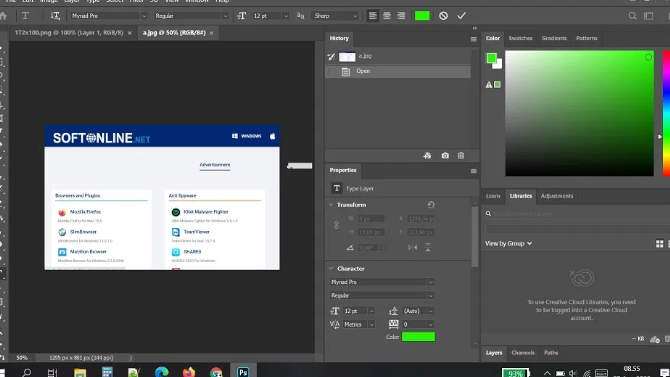Select the a.jpg snapshot thumbnail in History
Screen dimensions: 670x377
coord(347,56)
